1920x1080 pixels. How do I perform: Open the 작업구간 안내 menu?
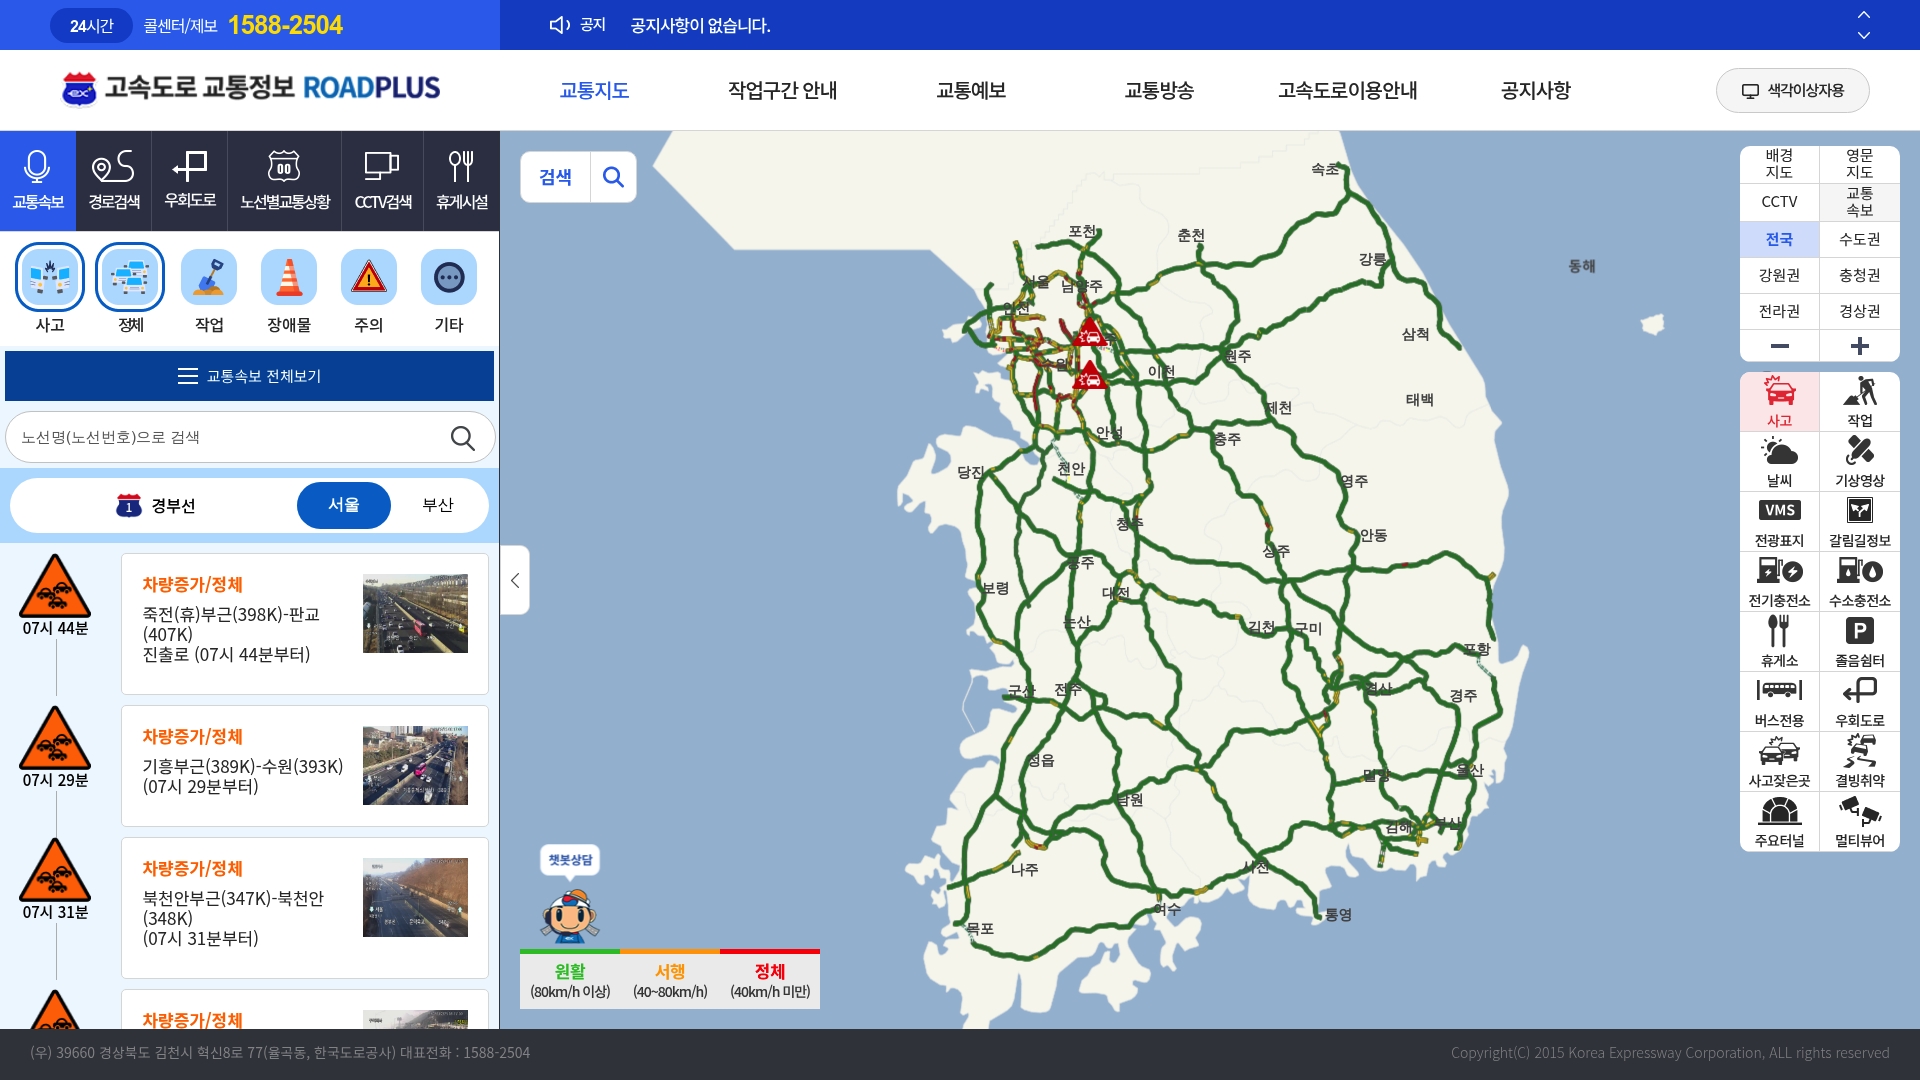tap(782, 90)
